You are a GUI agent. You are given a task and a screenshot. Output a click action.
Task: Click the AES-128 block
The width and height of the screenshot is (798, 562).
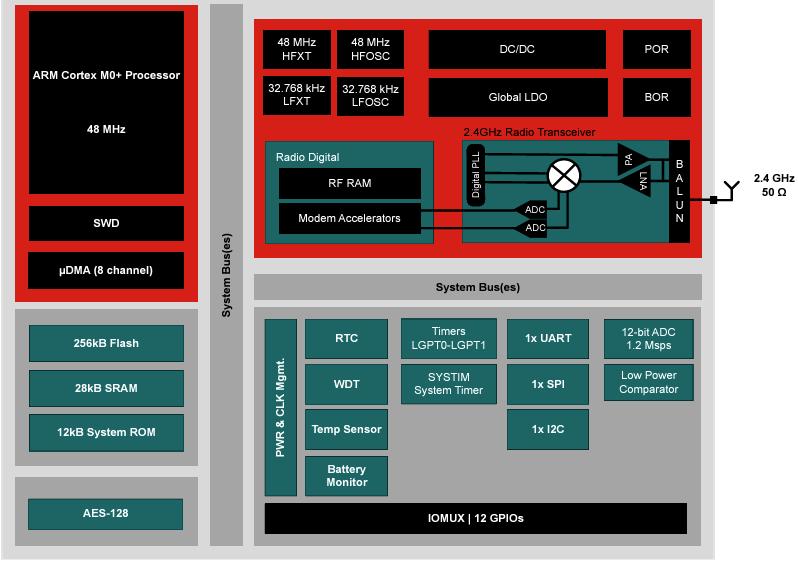pyautogui.click(x=106, y=514)
